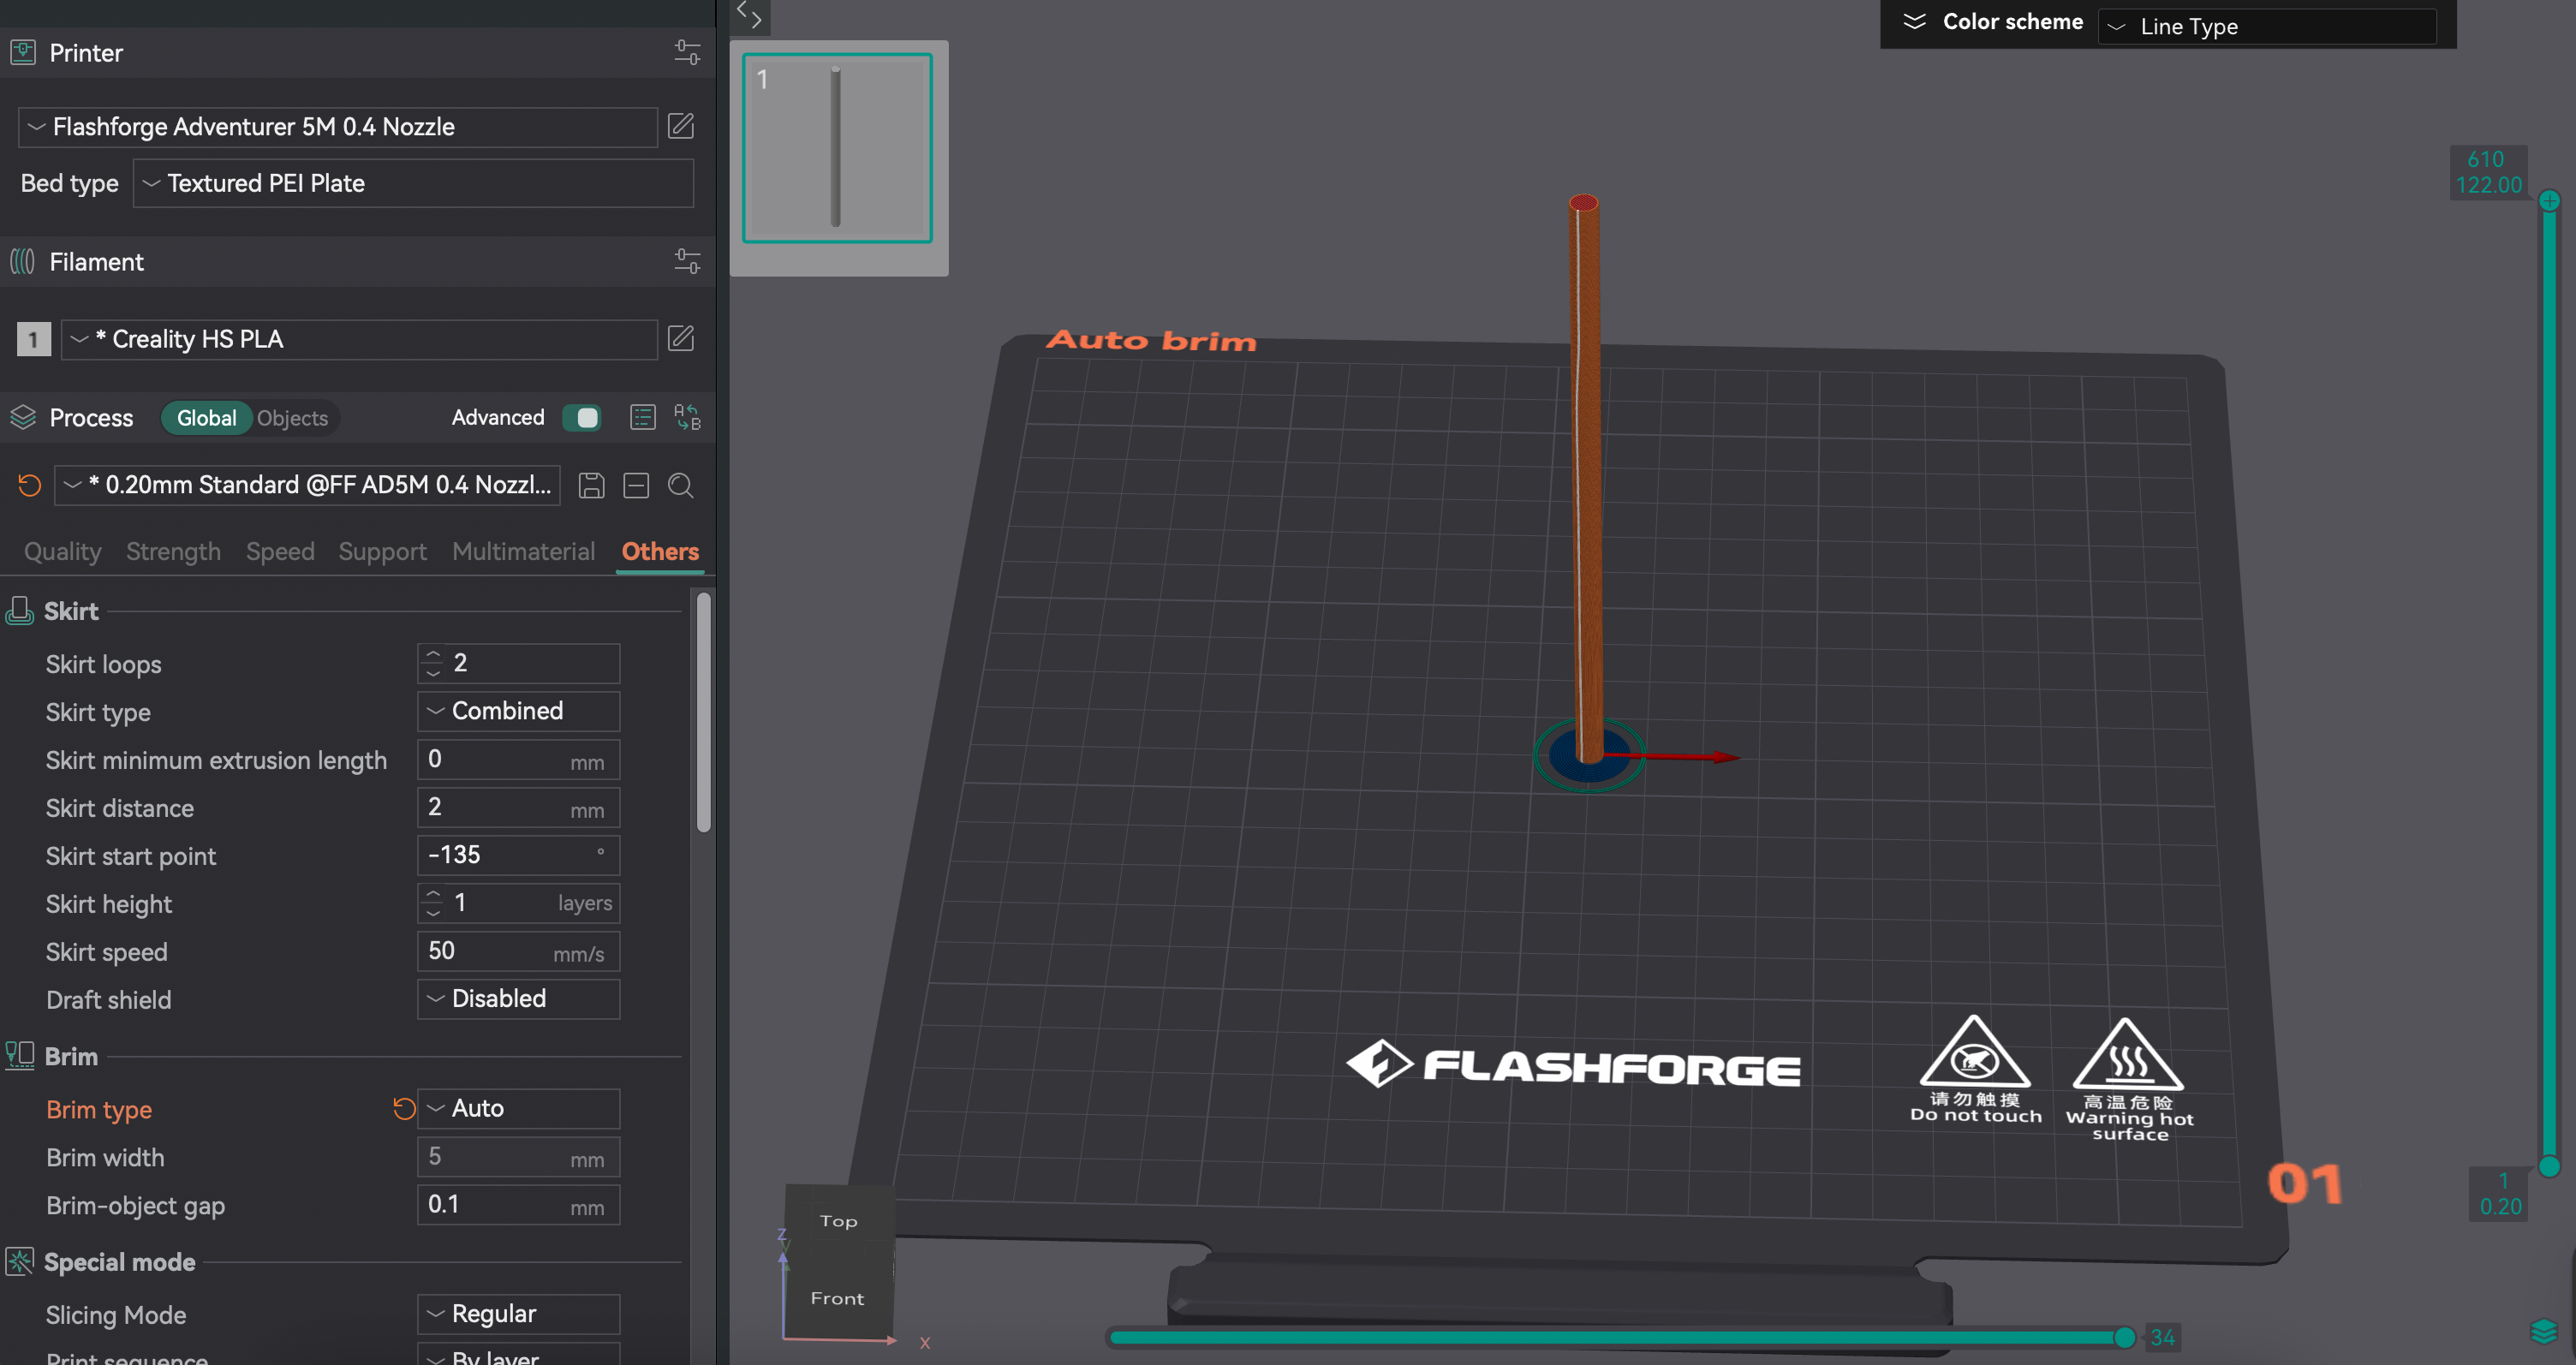Click the Brim-object gap input field
The image size is (2576, 1365).
(518, 1204)
